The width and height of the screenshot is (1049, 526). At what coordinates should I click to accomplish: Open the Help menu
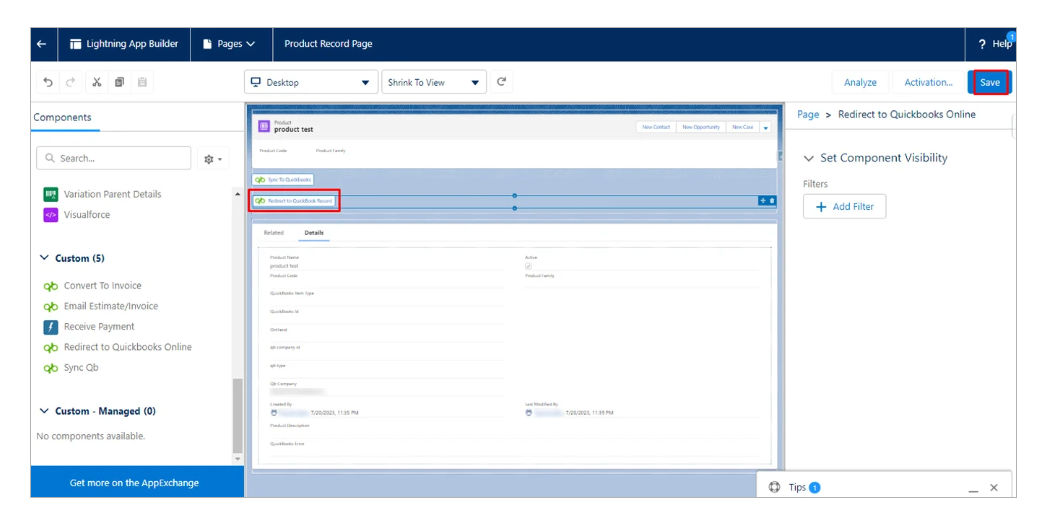pos(995,44)
